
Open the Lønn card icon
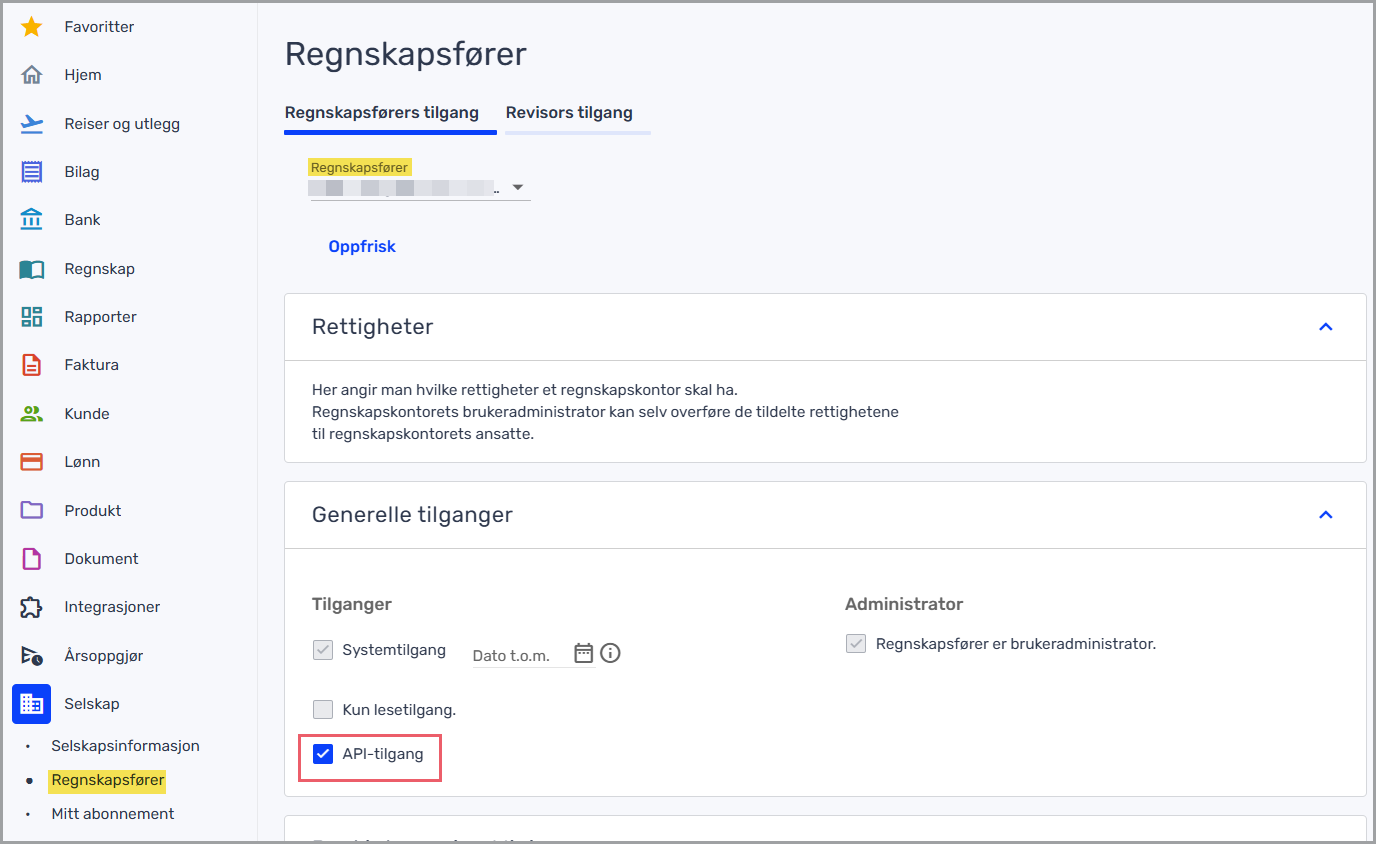[x=32, y=462]
